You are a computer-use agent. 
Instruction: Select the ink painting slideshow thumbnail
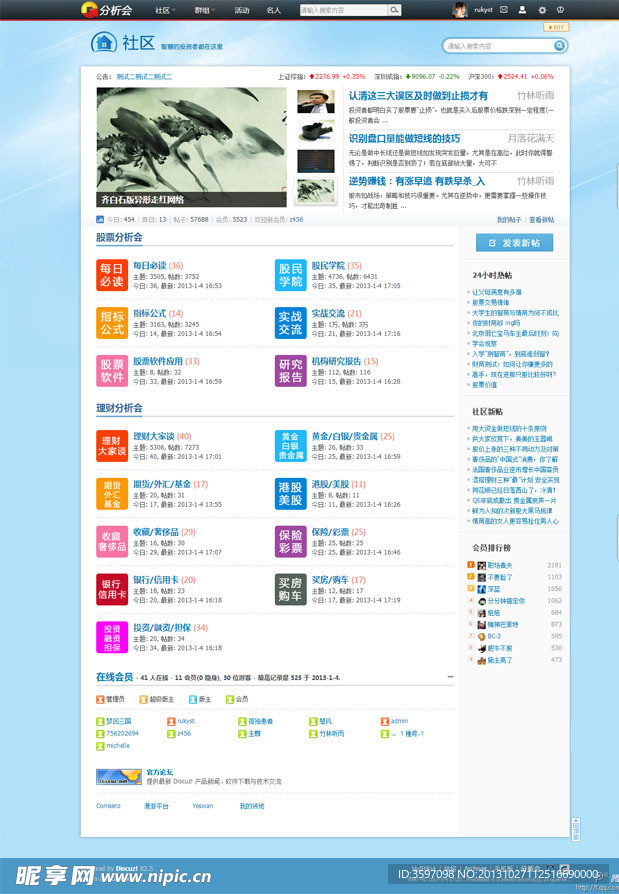(x=316, y=191)
